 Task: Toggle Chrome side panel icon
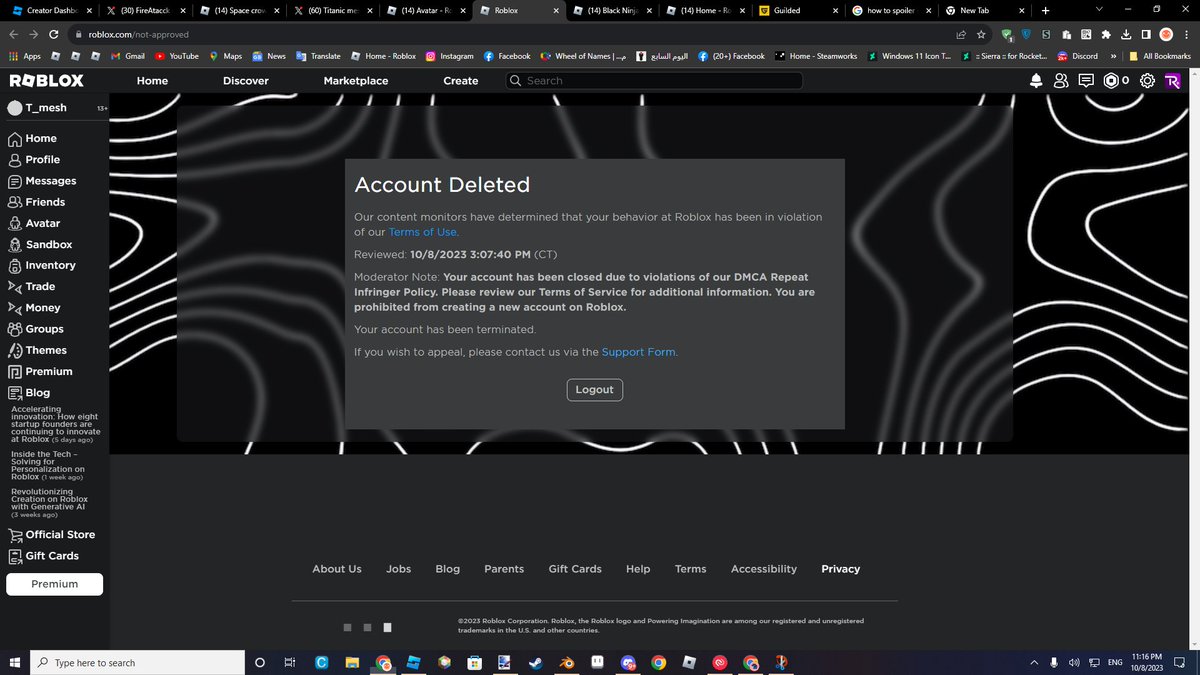point(1146,34)
